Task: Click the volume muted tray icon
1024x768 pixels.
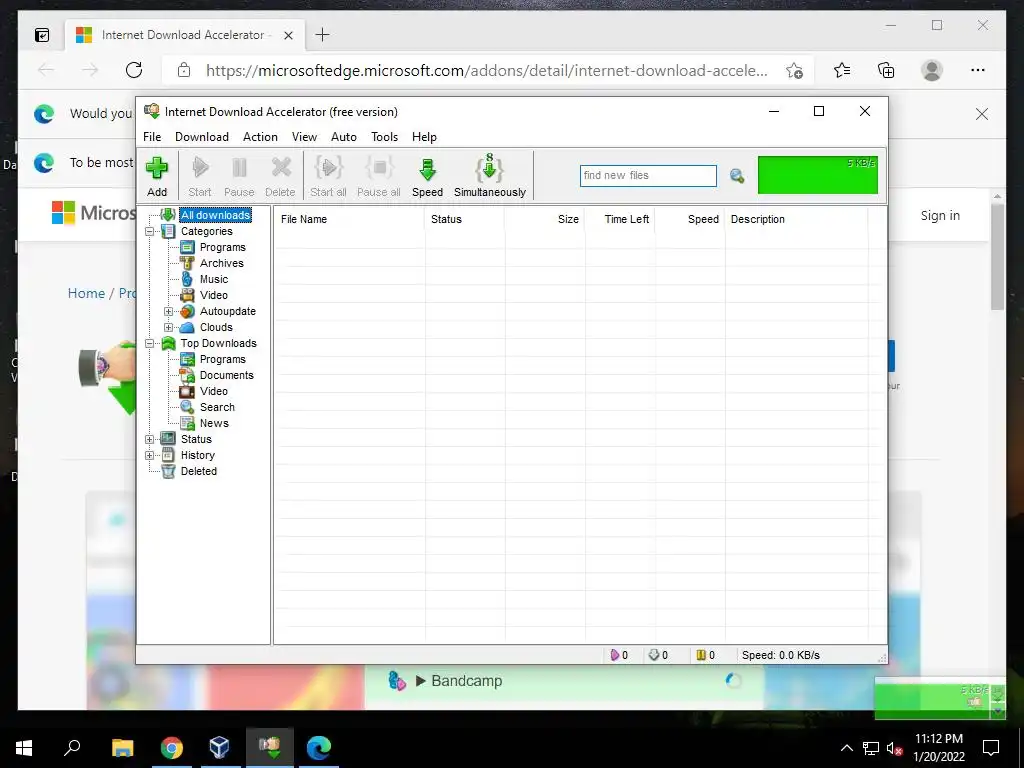Action: [894, 748]
